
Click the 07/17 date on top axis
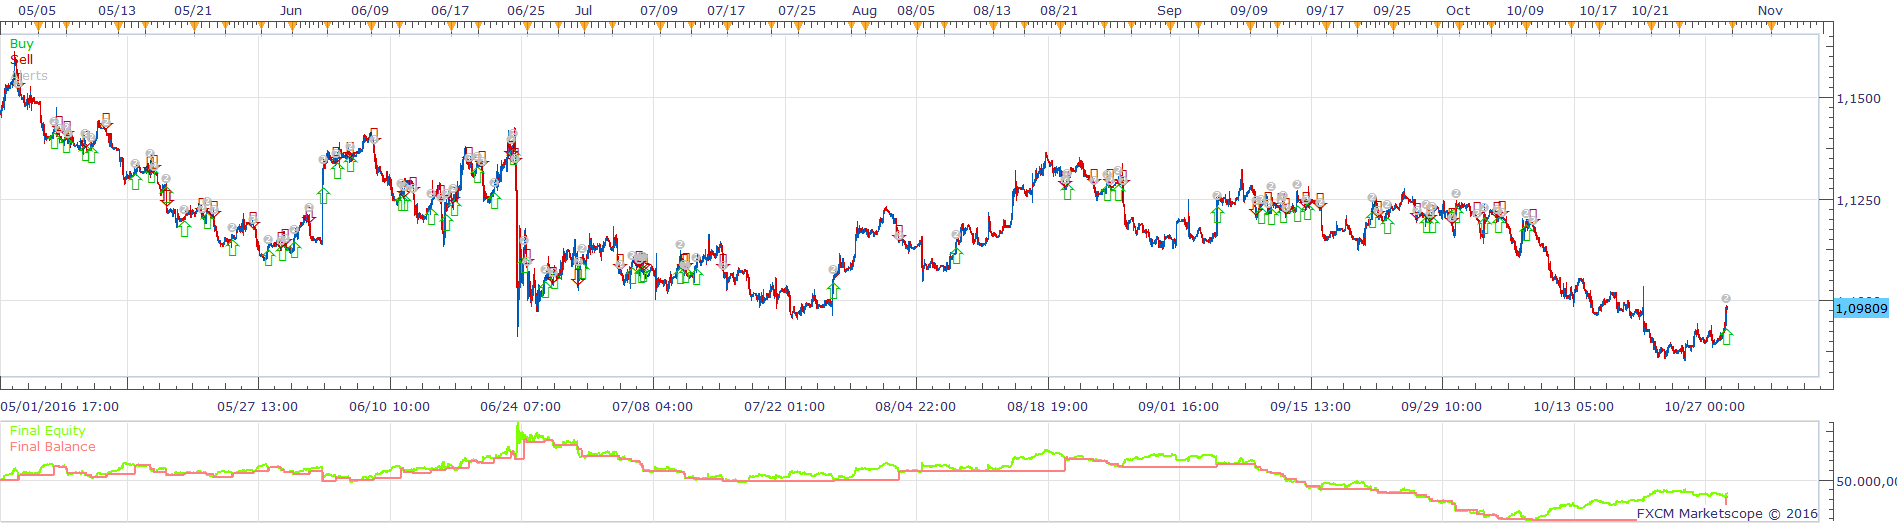[x=726, y=11]
